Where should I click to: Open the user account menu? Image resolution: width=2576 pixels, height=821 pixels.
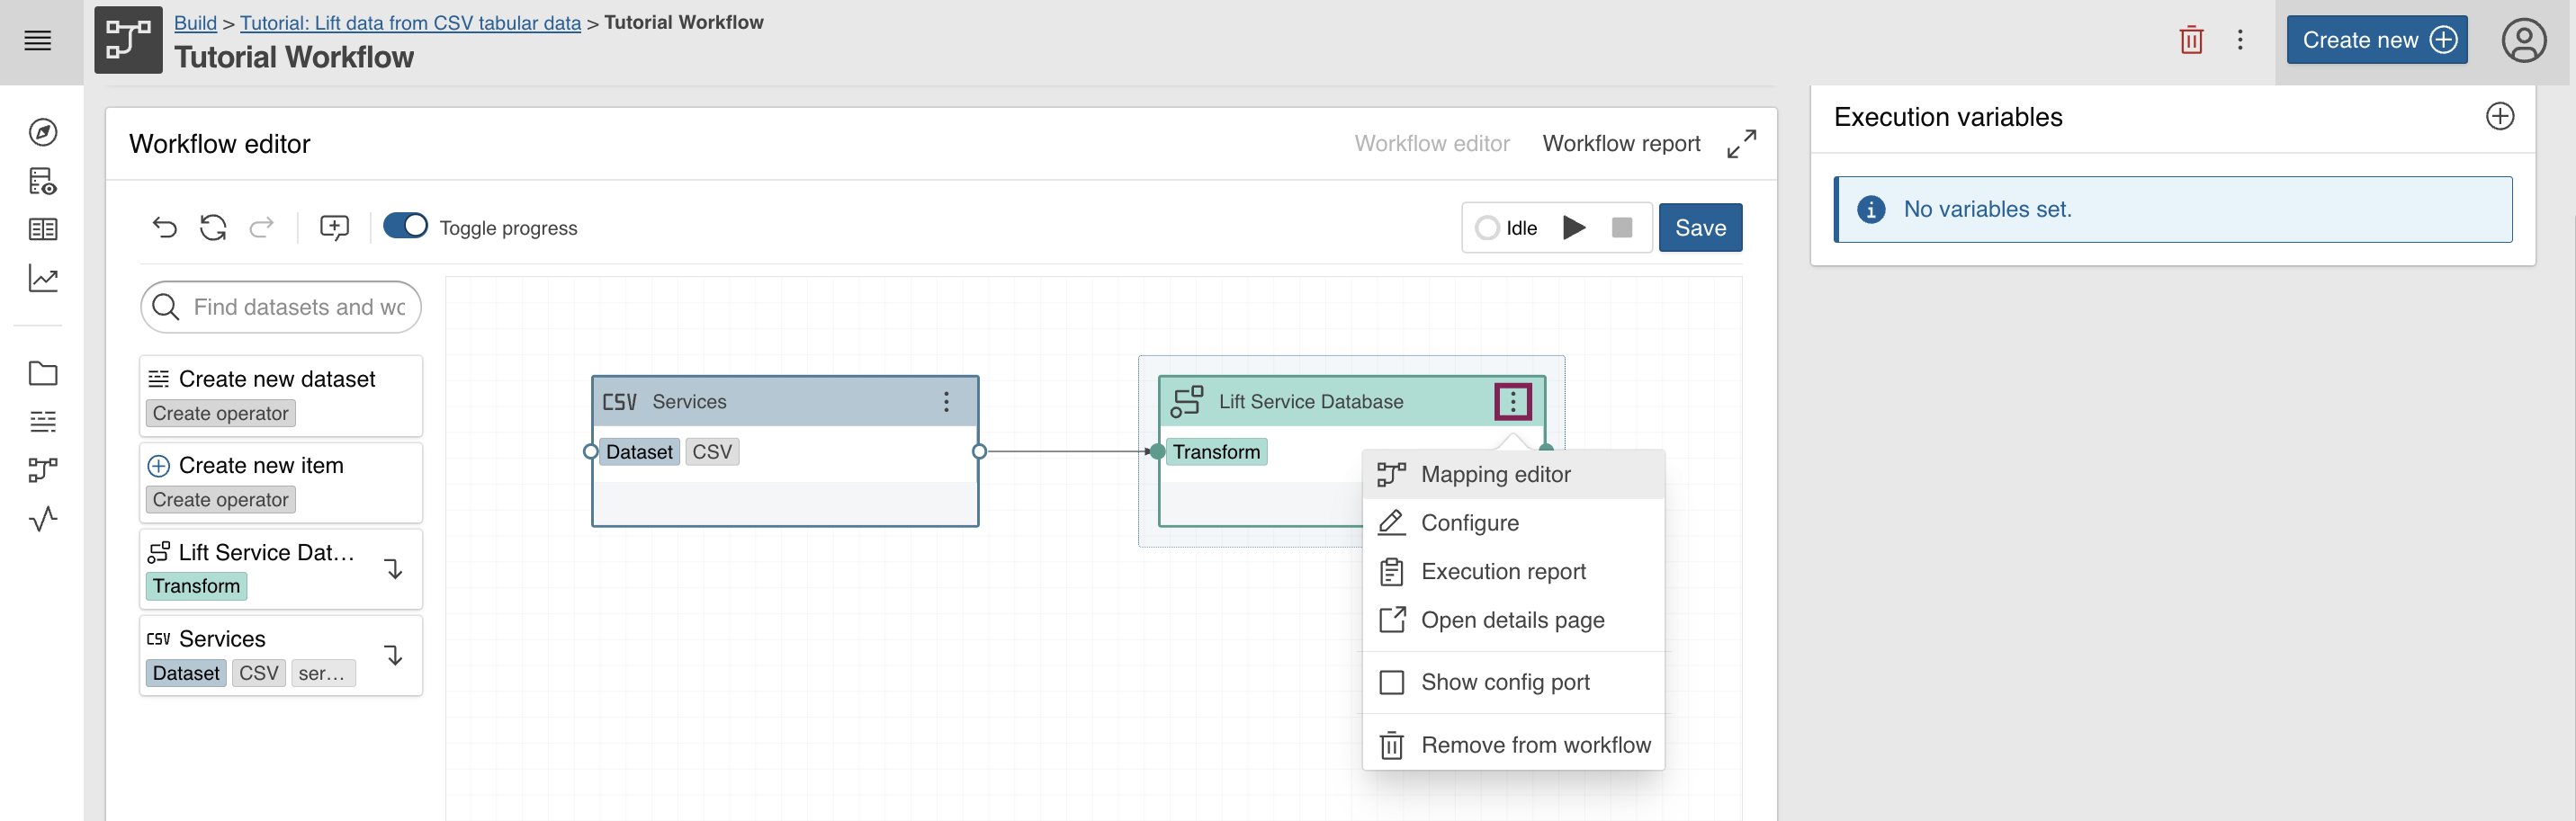(x=2523, y=41)
